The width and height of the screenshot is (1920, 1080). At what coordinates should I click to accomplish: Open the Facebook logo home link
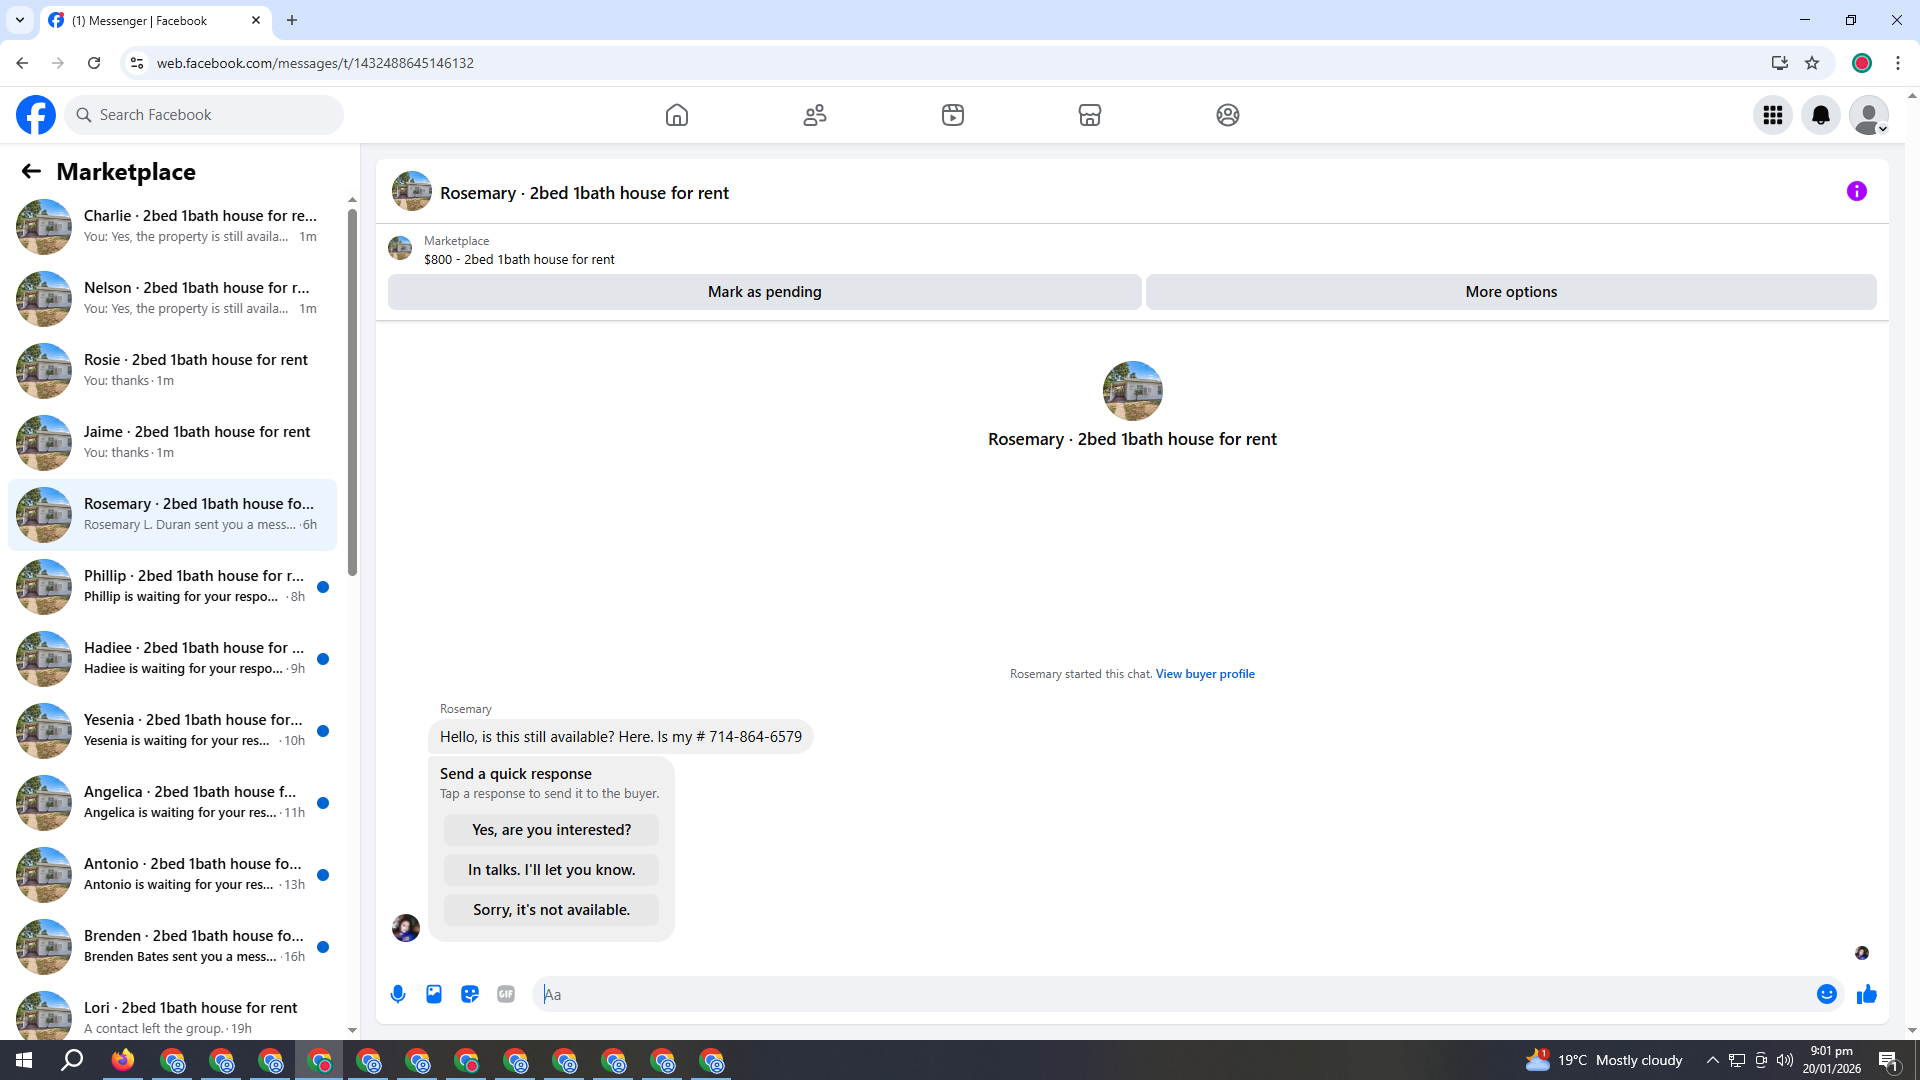click(x=36, y=115)
